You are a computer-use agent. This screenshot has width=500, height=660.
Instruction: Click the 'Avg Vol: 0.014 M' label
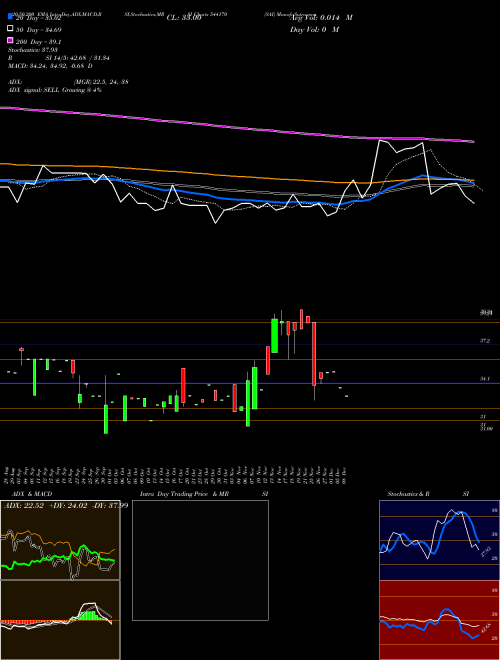coord(321,18)
